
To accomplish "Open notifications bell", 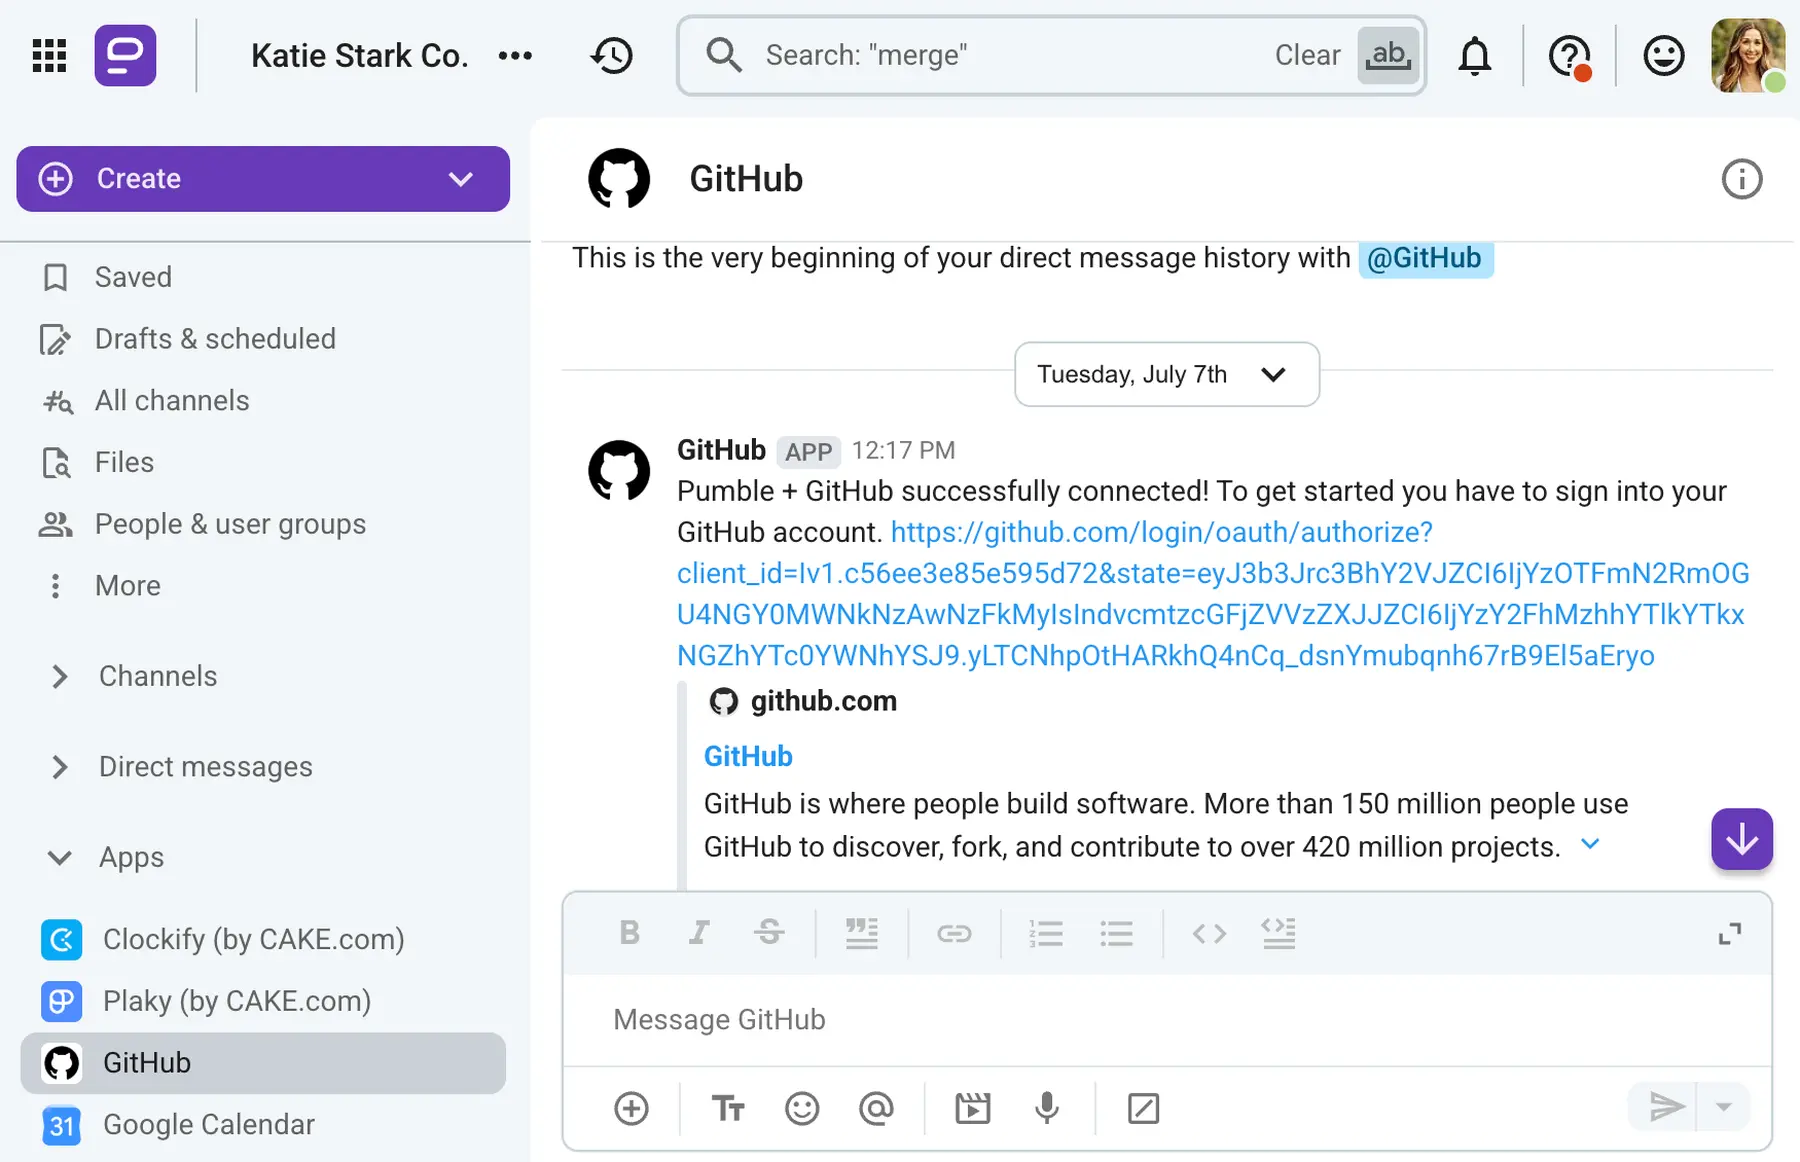I will [x=1474, y=55].
